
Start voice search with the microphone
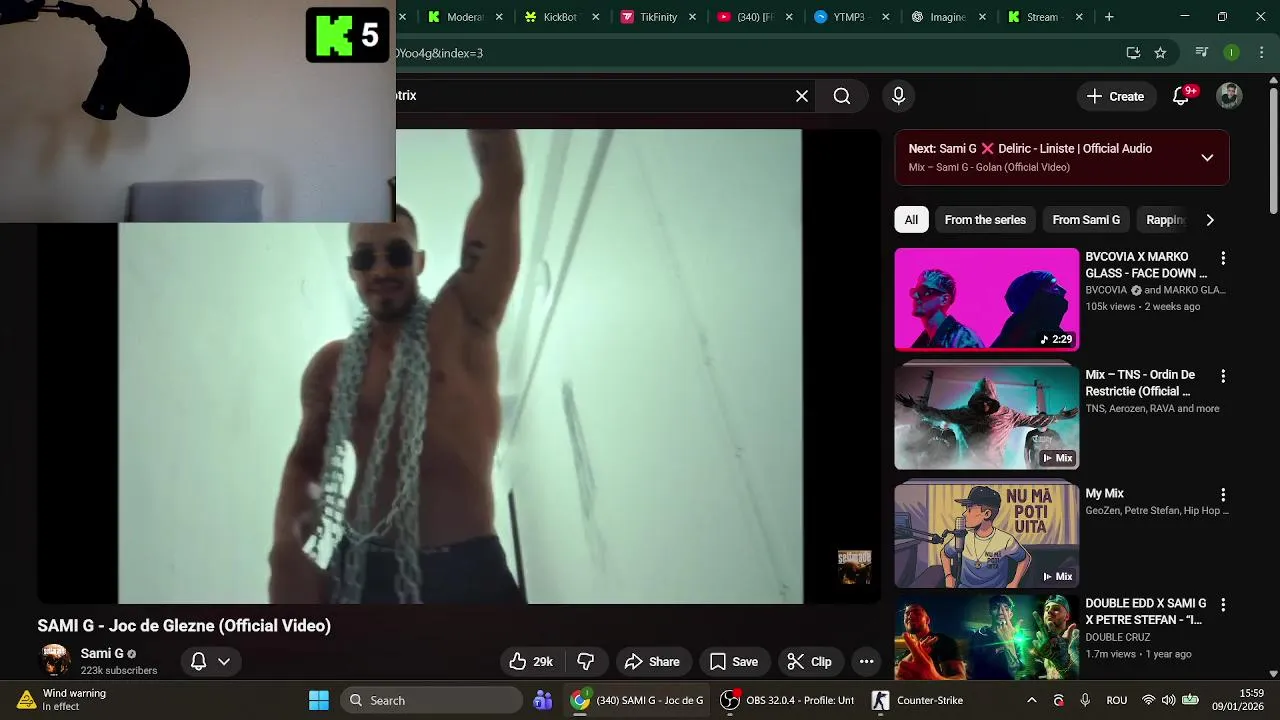(x=898, y=96)
